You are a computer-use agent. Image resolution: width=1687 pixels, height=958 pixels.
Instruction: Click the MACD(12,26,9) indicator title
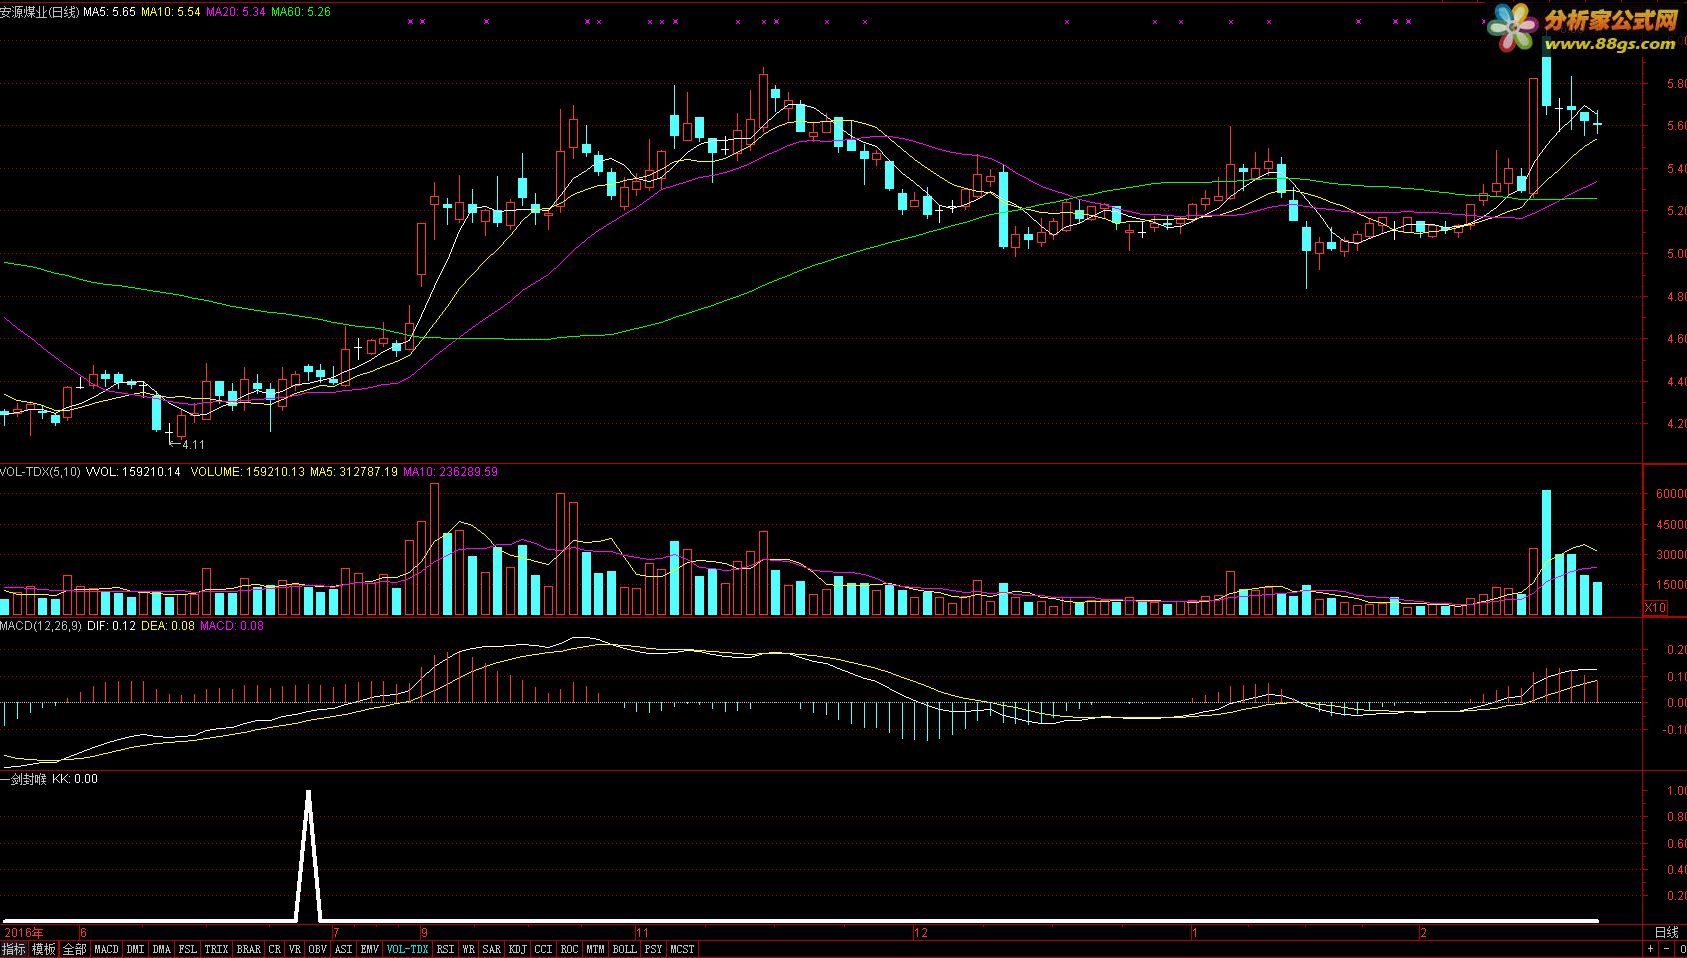(41, 625)
